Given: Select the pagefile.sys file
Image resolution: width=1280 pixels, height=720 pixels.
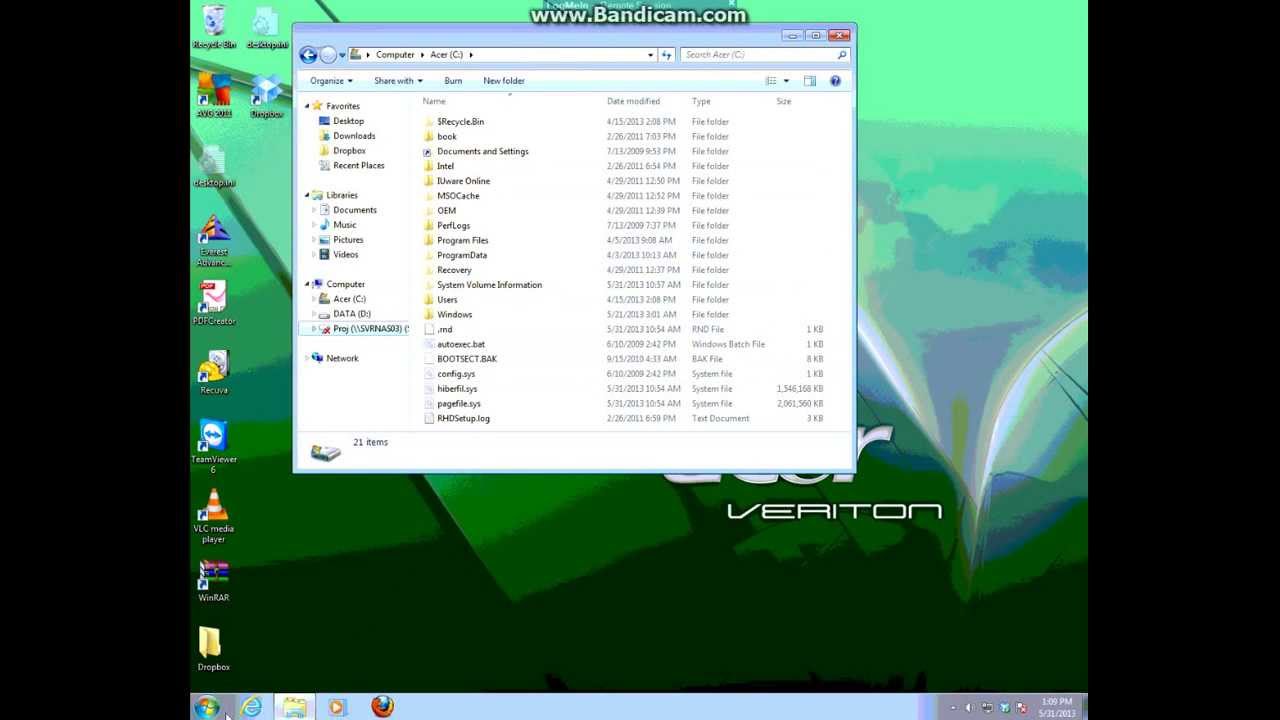Looking at the screenshot, I should [x=459, y=403].
